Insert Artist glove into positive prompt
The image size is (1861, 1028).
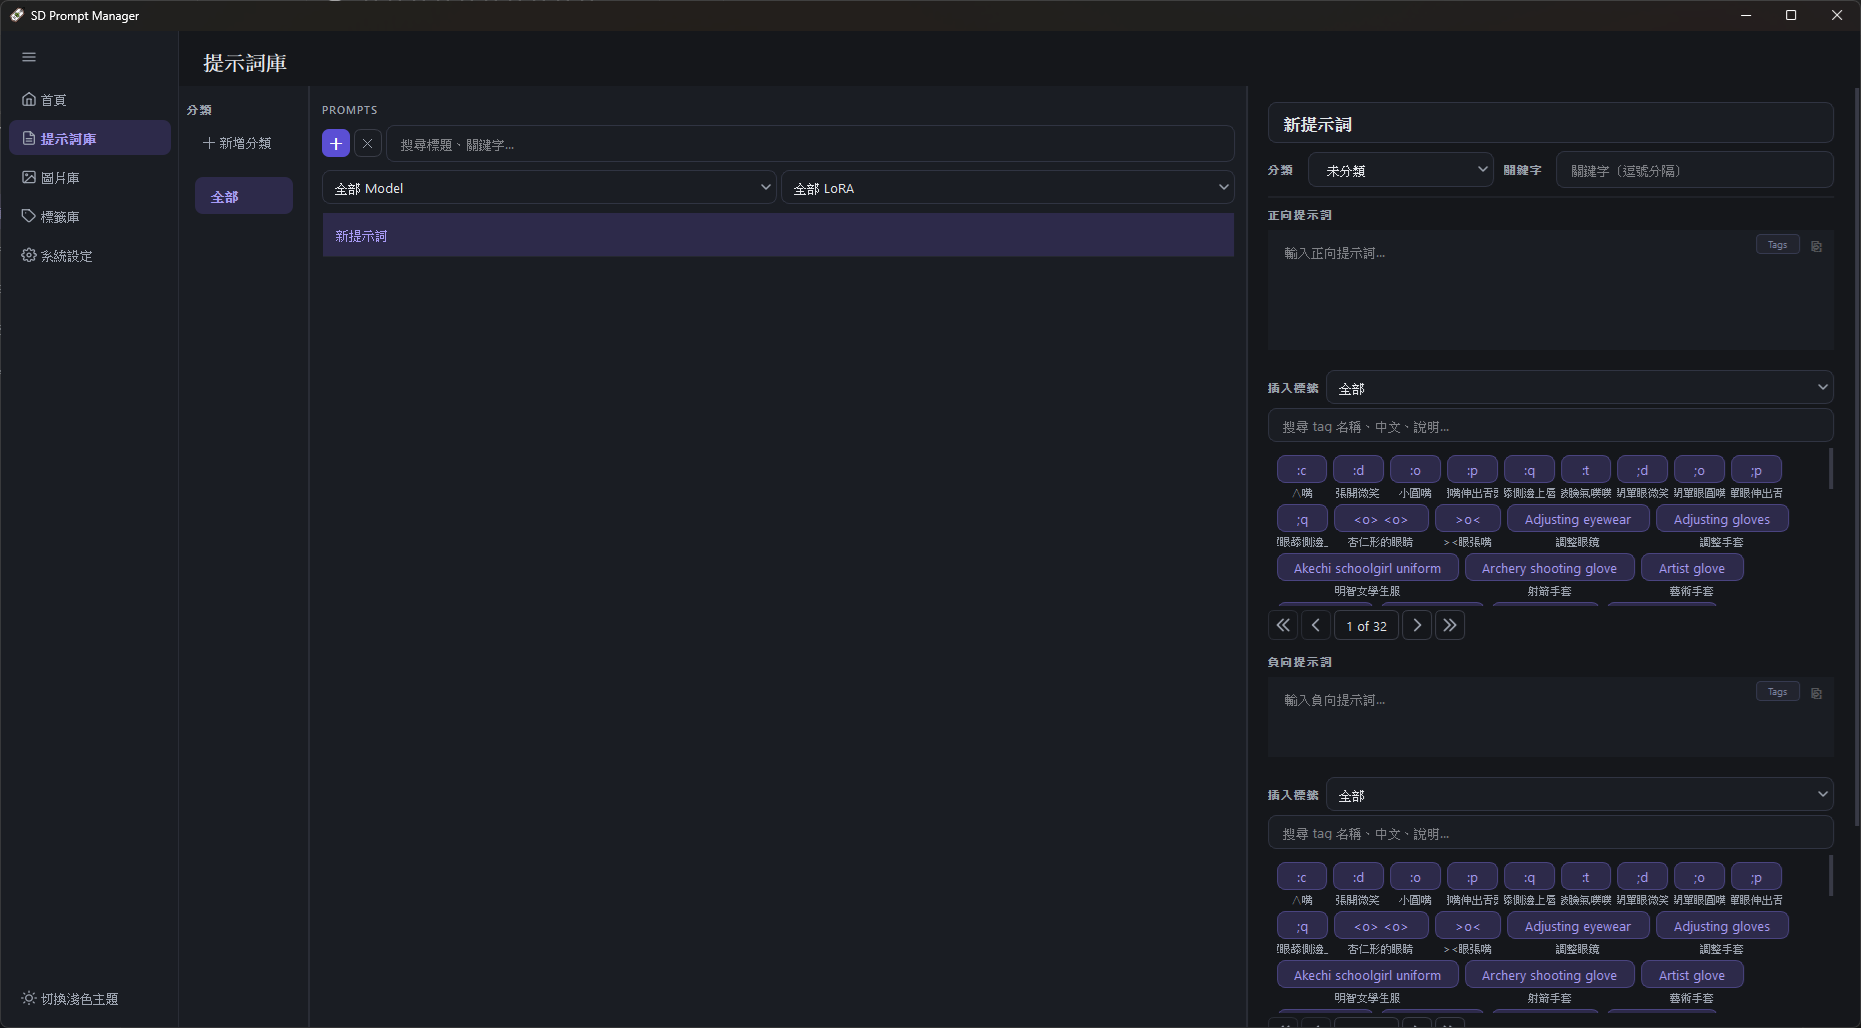coord(1692,568)
